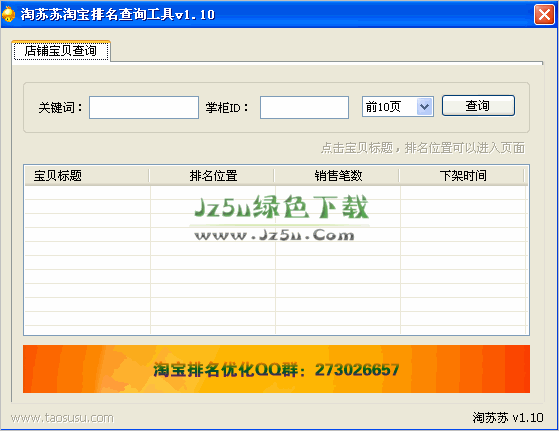The height and width of the screenshot is (431, 559).
Task: Click the hint text 点击宝贝标题，排名位置可以进入页面
Action: tap(423, 148)
